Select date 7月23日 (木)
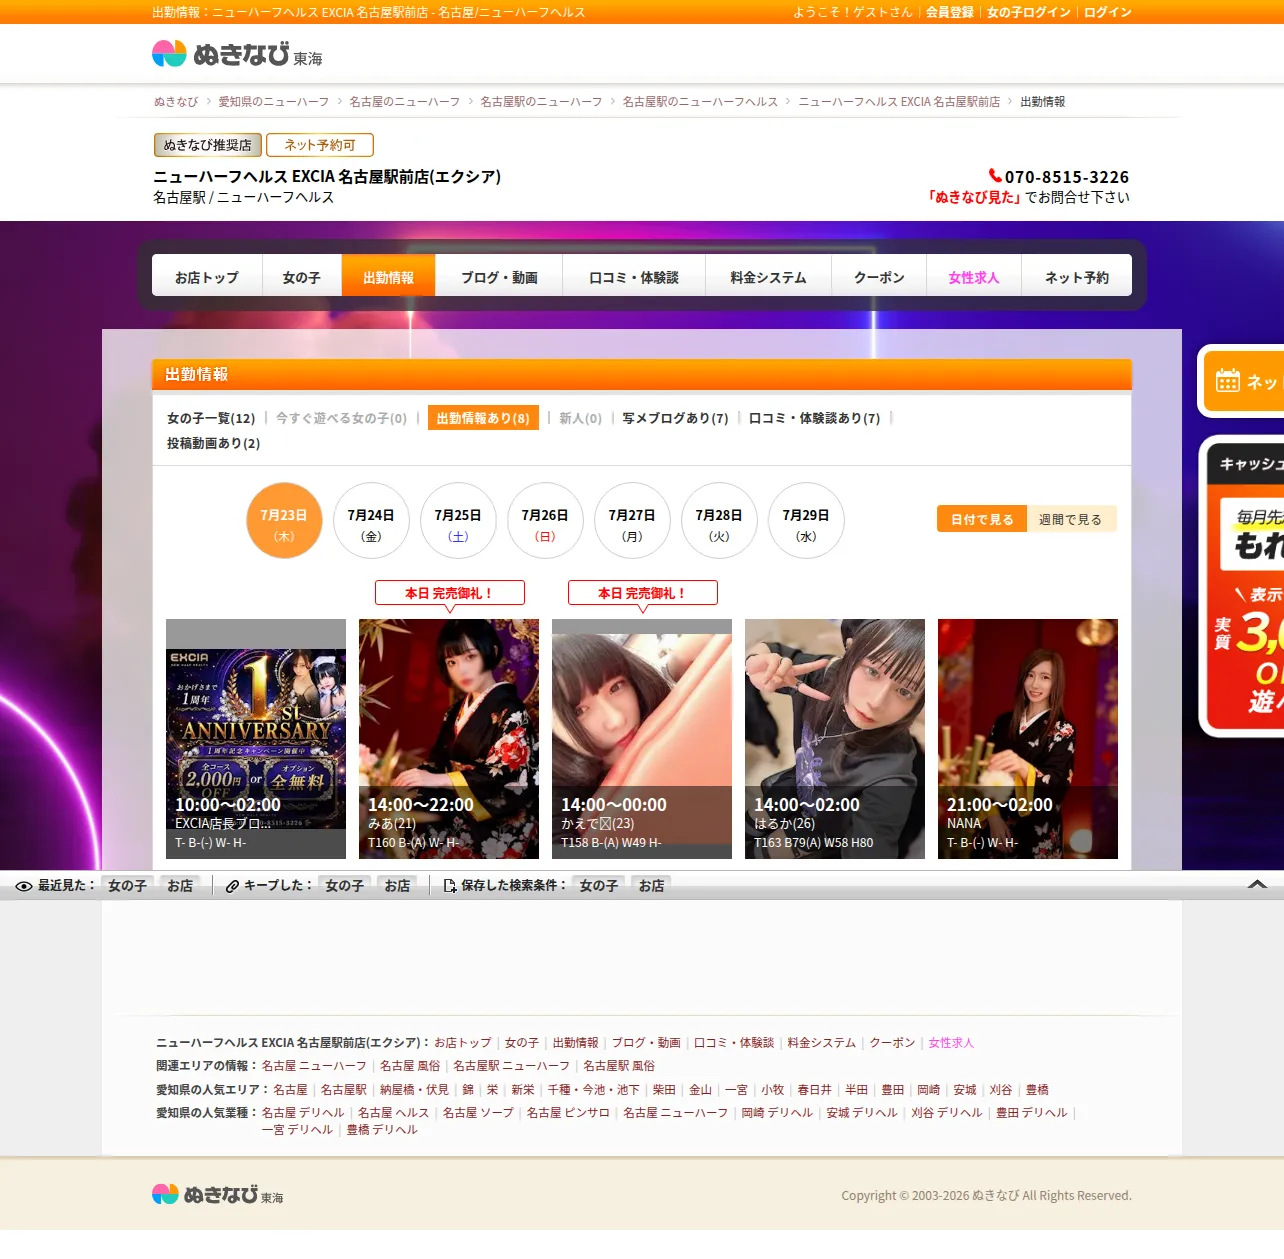1284x1259 pixels. tap(284, 521)
